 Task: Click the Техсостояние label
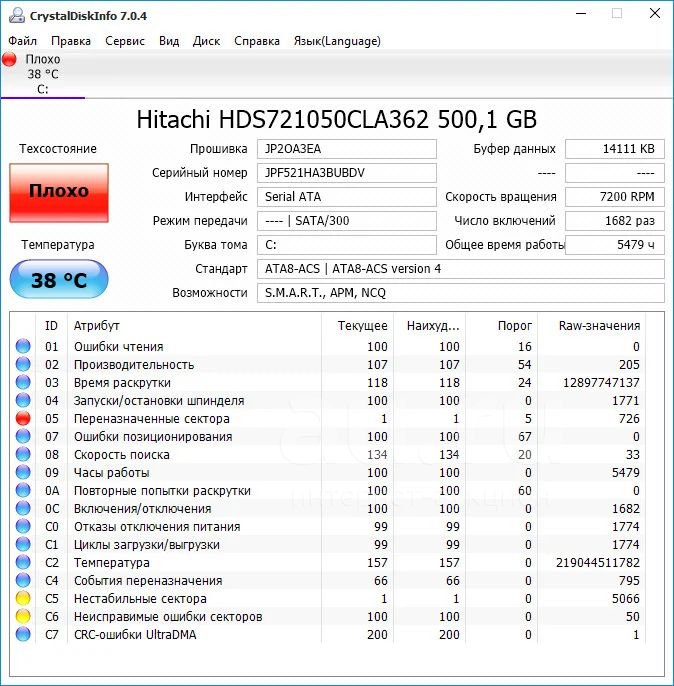pyautogui.click(x=58, y=149)
